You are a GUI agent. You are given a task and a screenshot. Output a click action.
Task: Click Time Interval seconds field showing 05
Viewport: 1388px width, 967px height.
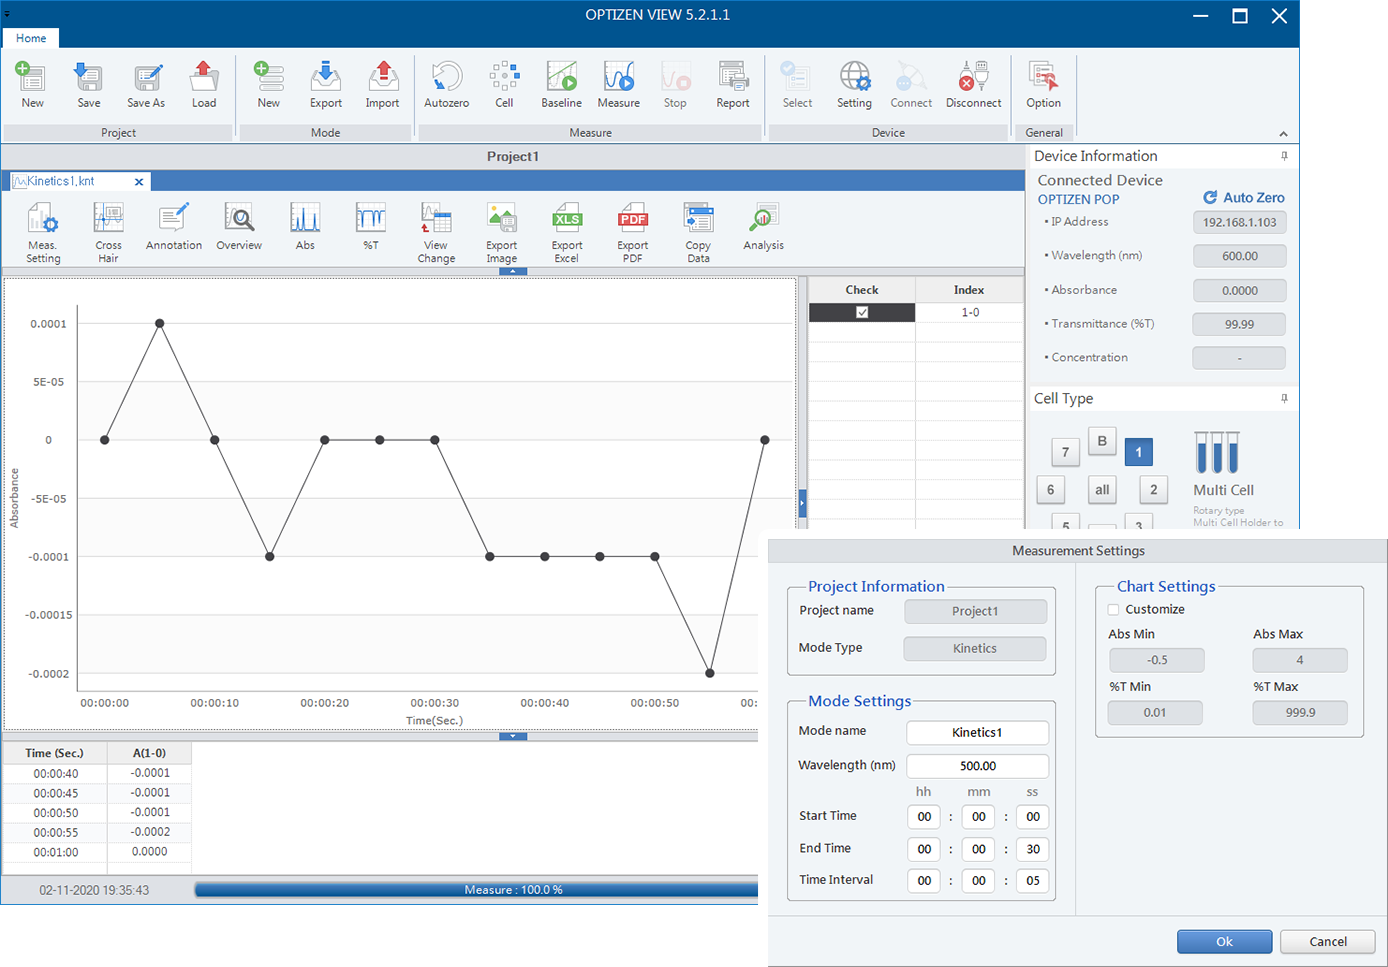[x=1033, y=881]
